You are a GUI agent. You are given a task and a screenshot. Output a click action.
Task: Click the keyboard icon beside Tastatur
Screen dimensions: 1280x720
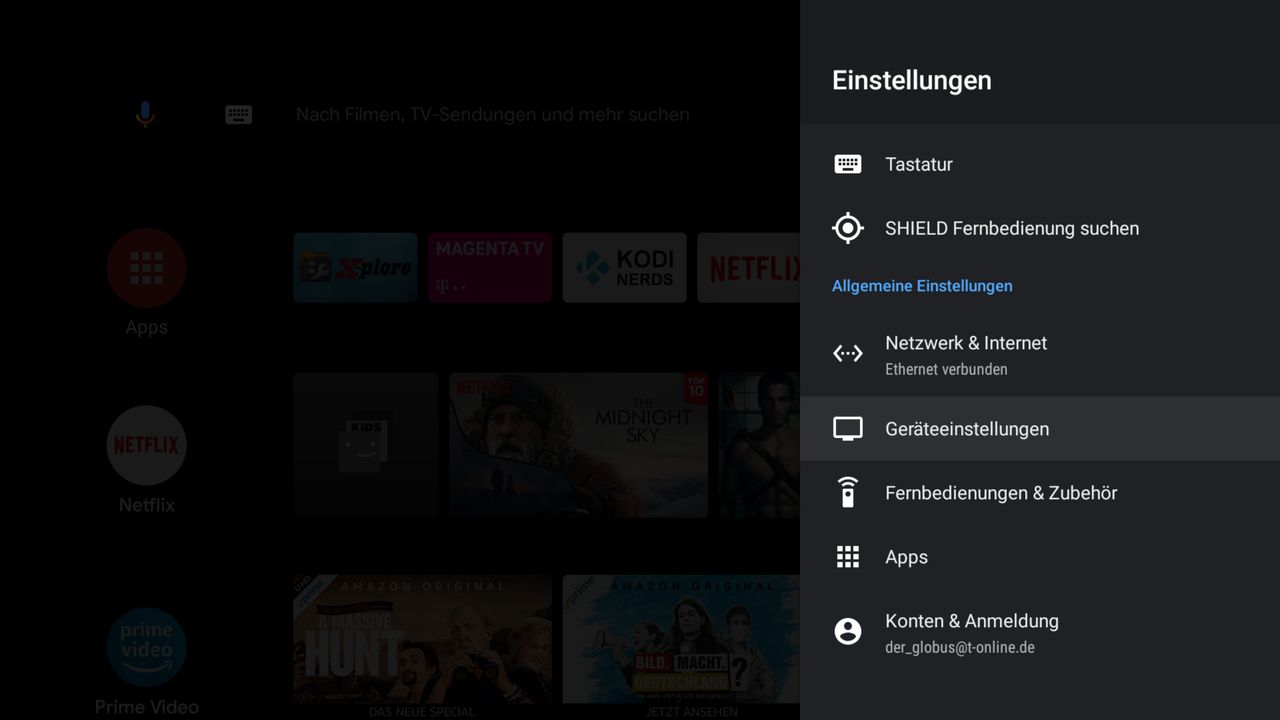pyautogui.click(x=848, y=164)
